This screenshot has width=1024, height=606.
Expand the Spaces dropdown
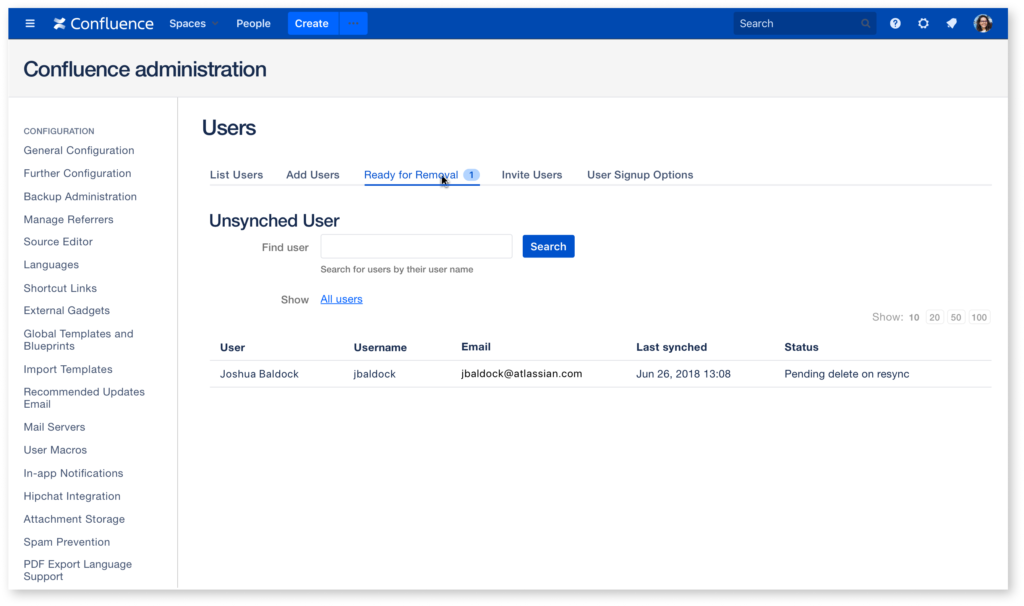pyautogui.click(x=193, y=24)
